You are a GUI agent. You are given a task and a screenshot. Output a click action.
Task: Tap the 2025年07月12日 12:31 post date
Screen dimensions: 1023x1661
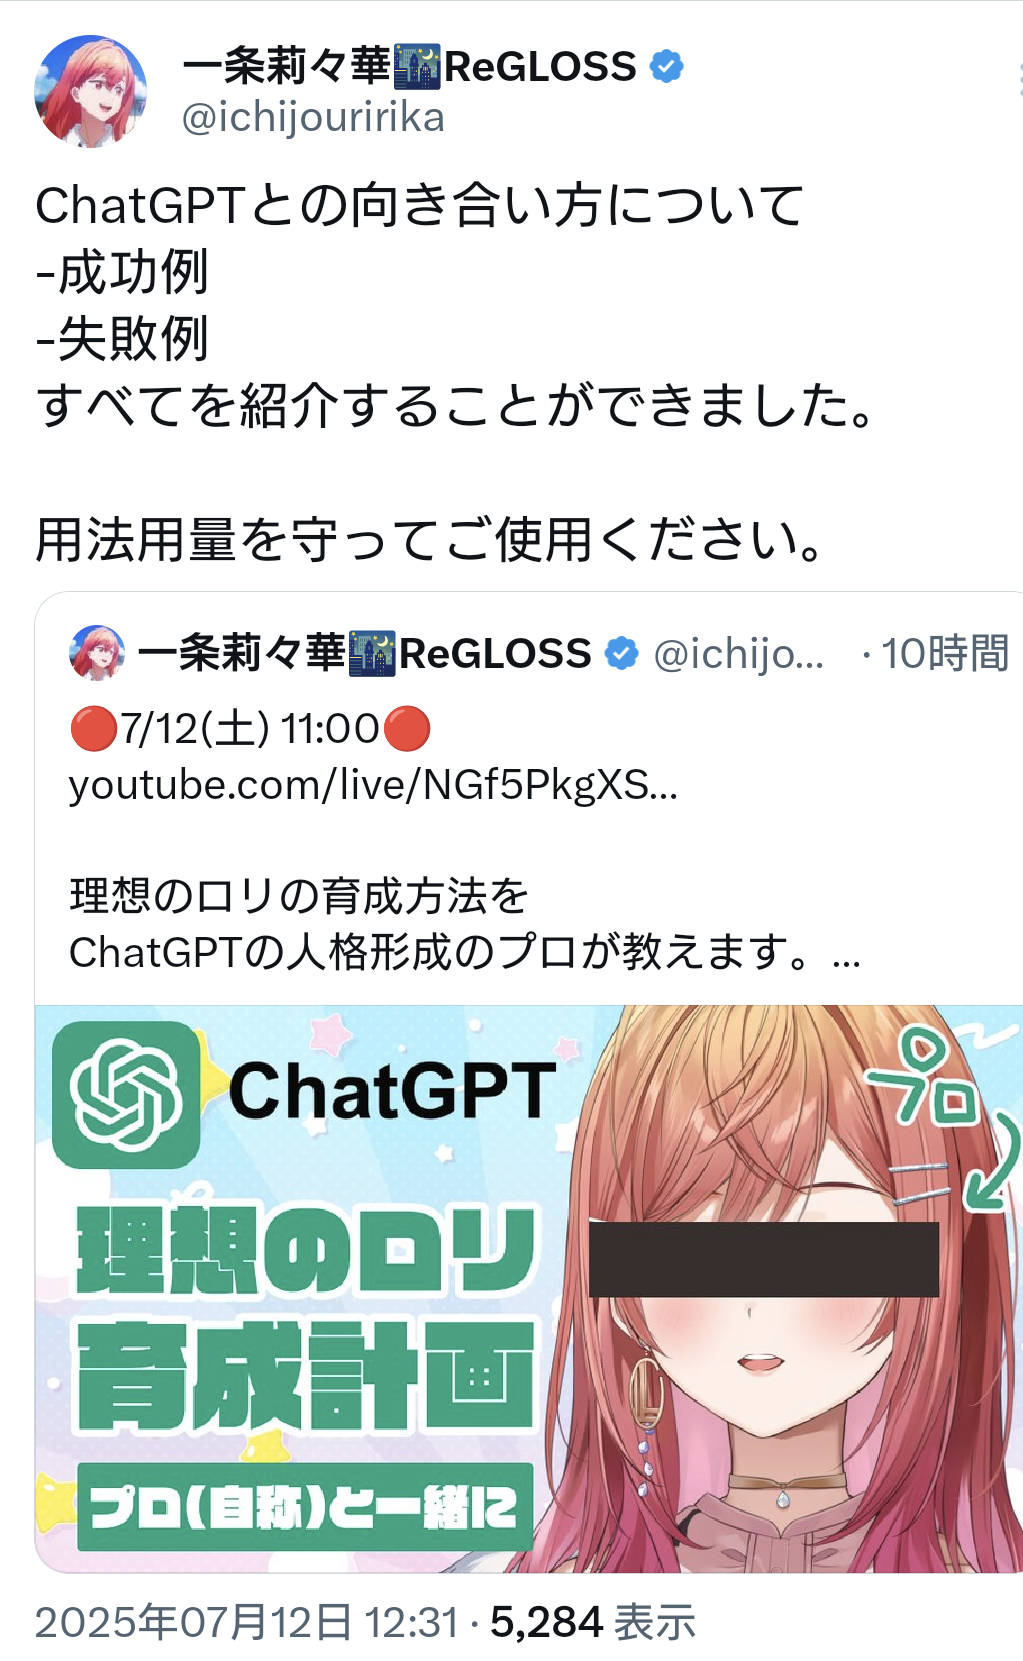[247, 1622]
